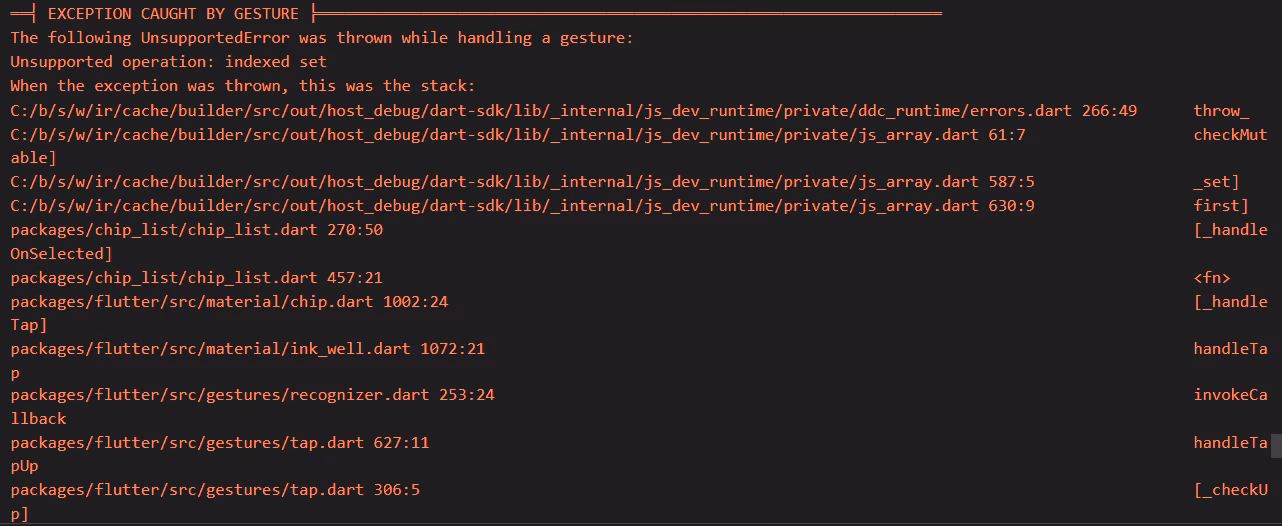Open recognizer.dart 253:24 source location
1282x526 pixels.
coord(253,395)
